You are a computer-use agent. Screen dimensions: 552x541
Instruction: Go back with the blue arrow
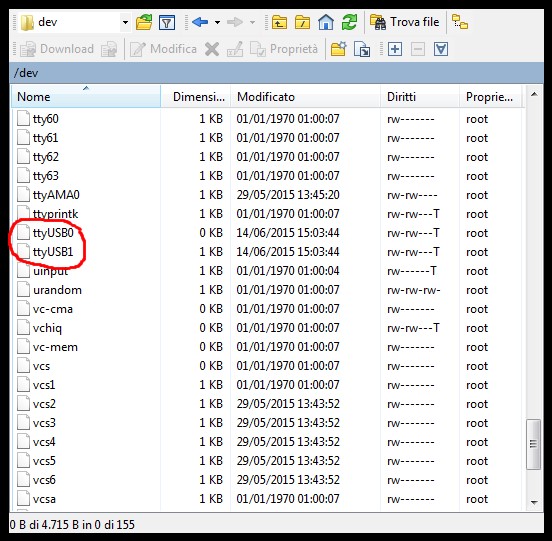(200, 23)
